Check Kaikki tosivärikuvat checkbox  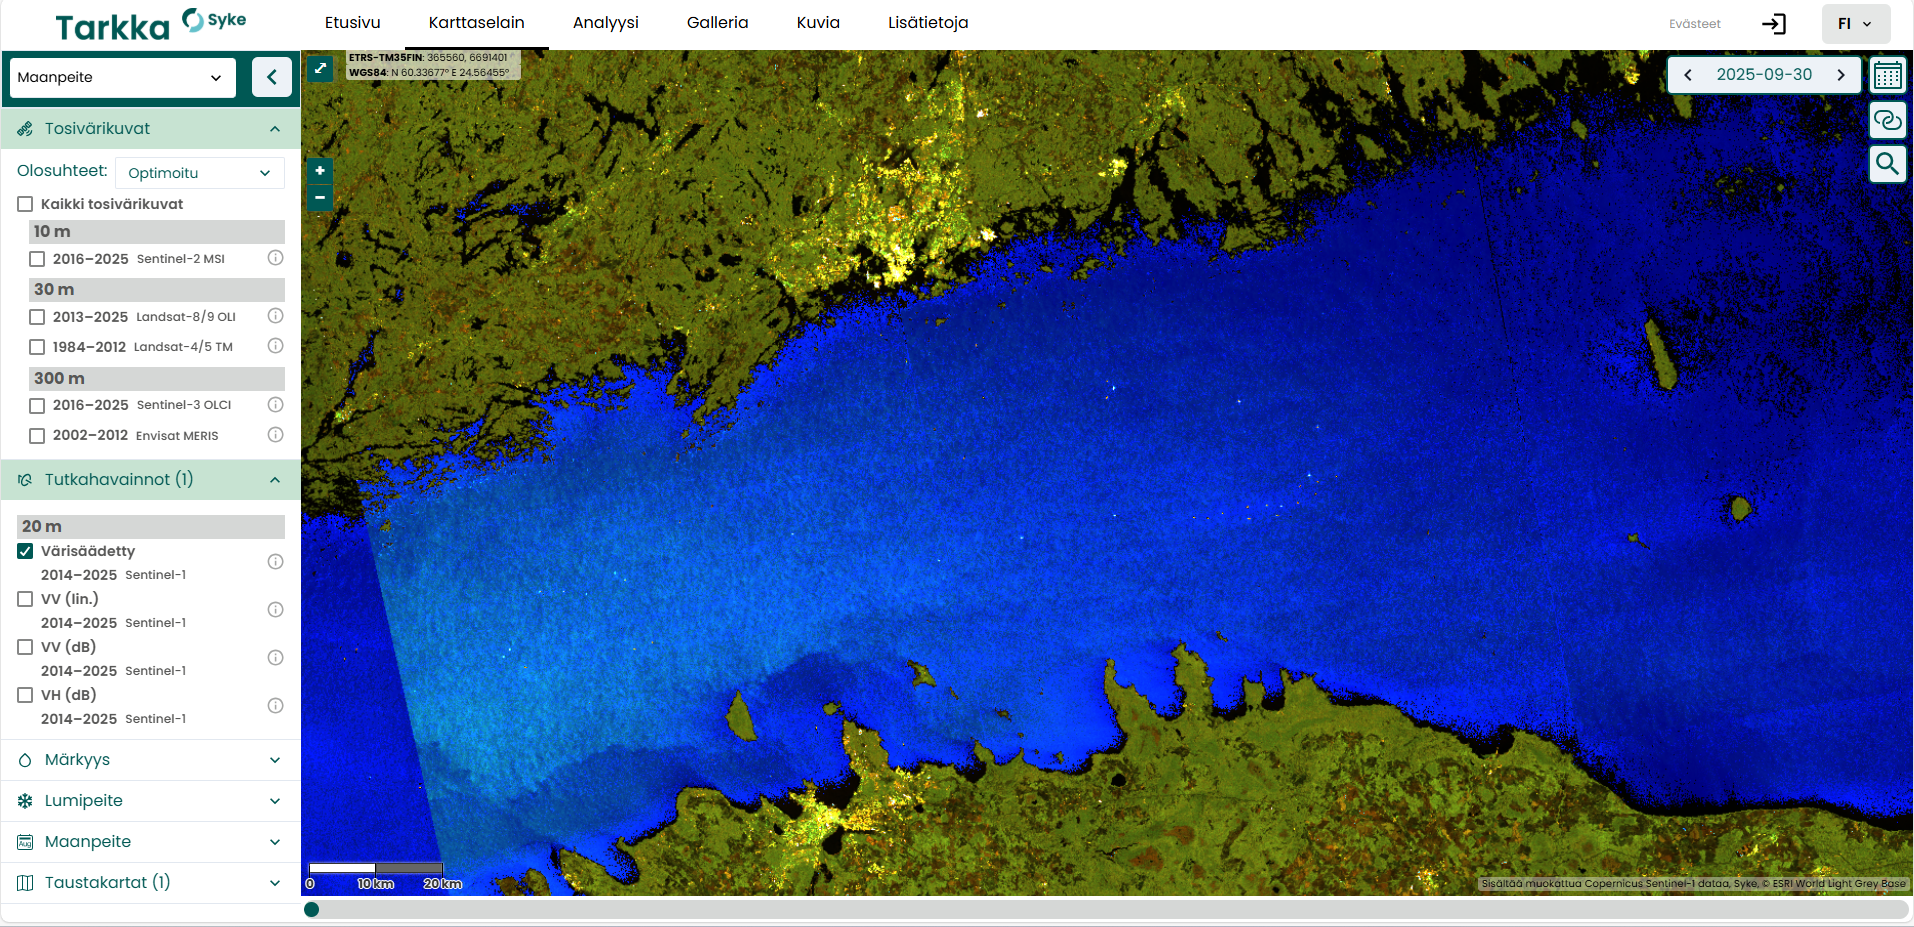pyautogui.click(x=26, y=204)
